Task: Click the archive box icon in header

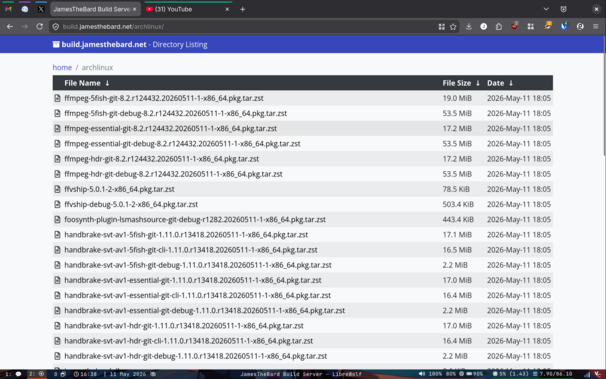Action: pos(56,44)
